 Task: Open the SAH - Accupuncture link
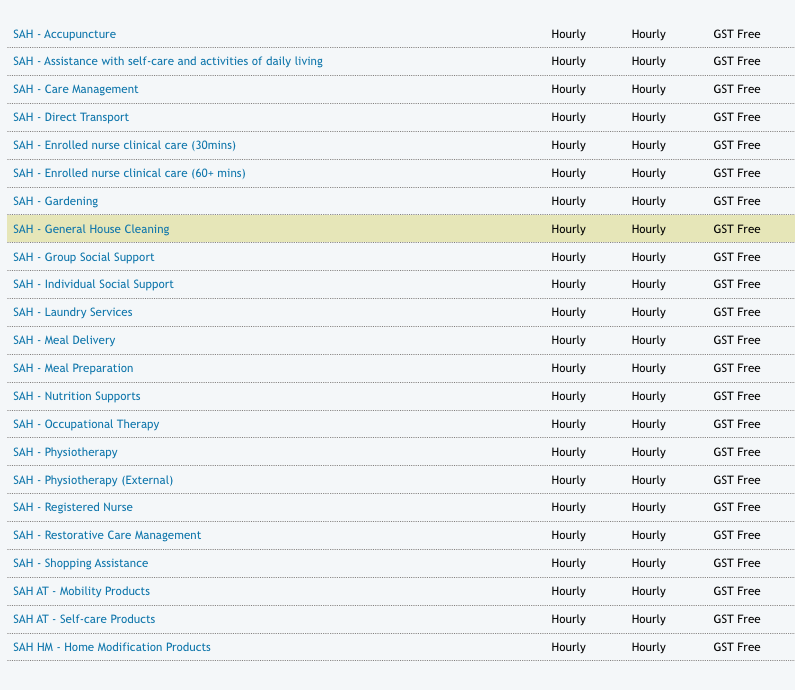(64, 34)
